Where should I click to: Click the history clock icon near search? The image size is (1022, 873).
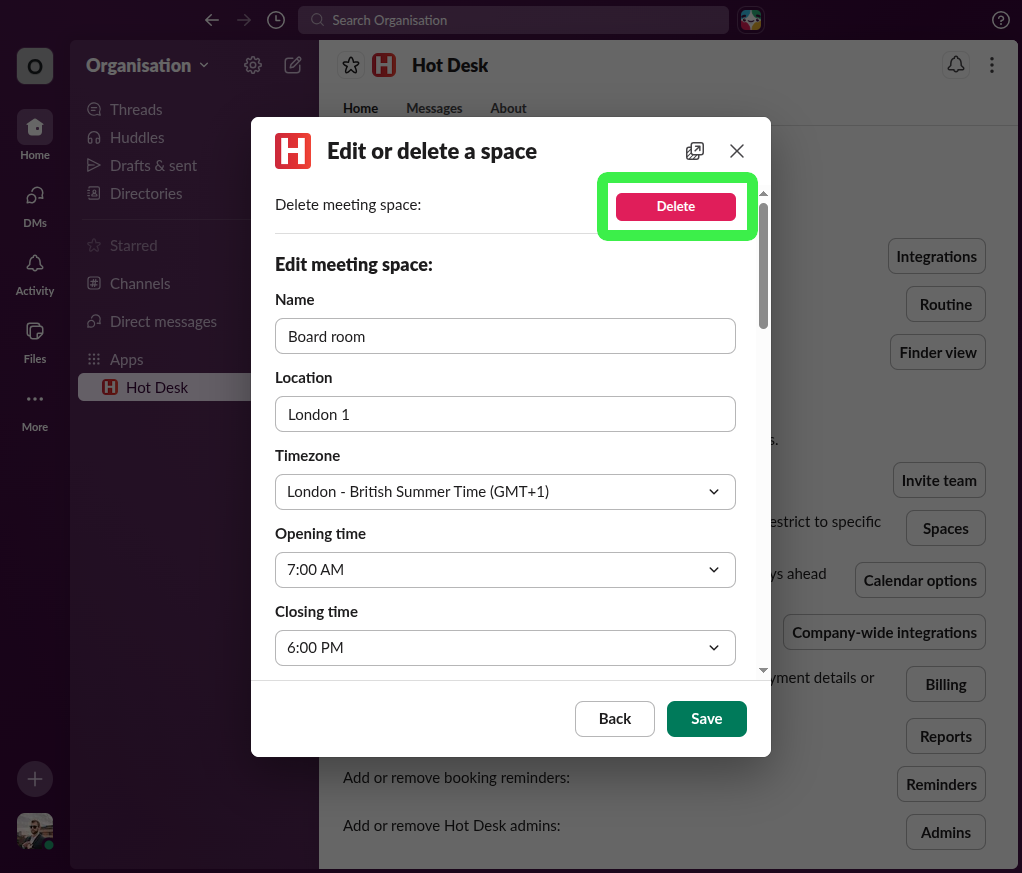(x=275, y=19)
